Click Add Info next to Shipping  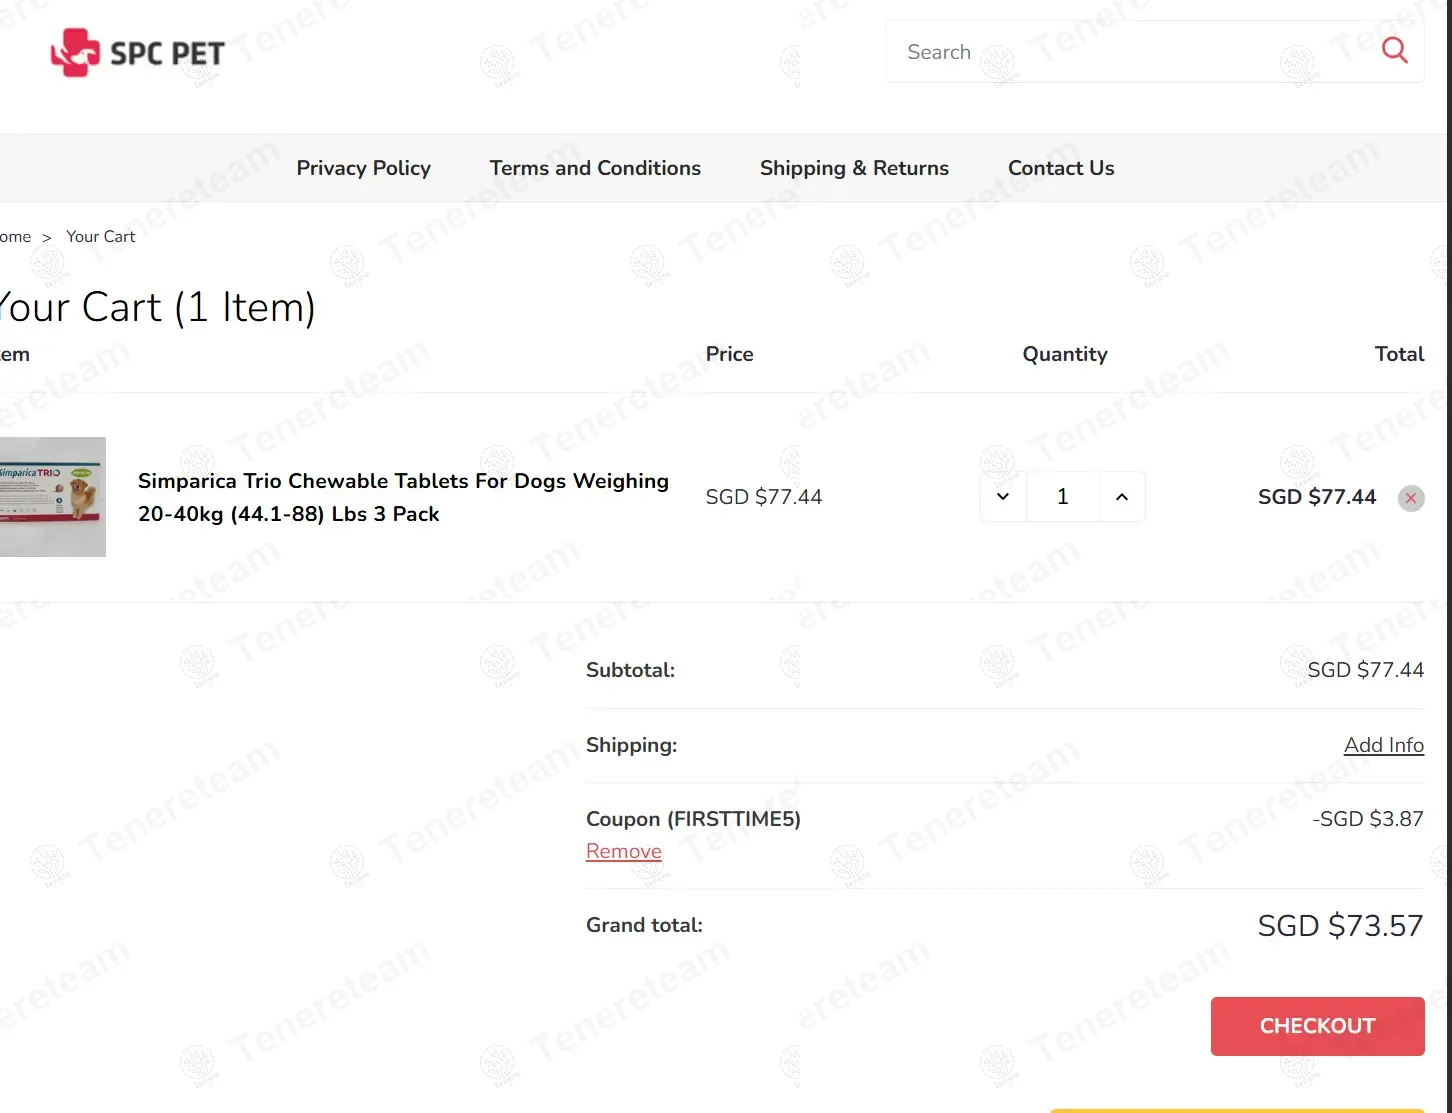coord(1383,745)
